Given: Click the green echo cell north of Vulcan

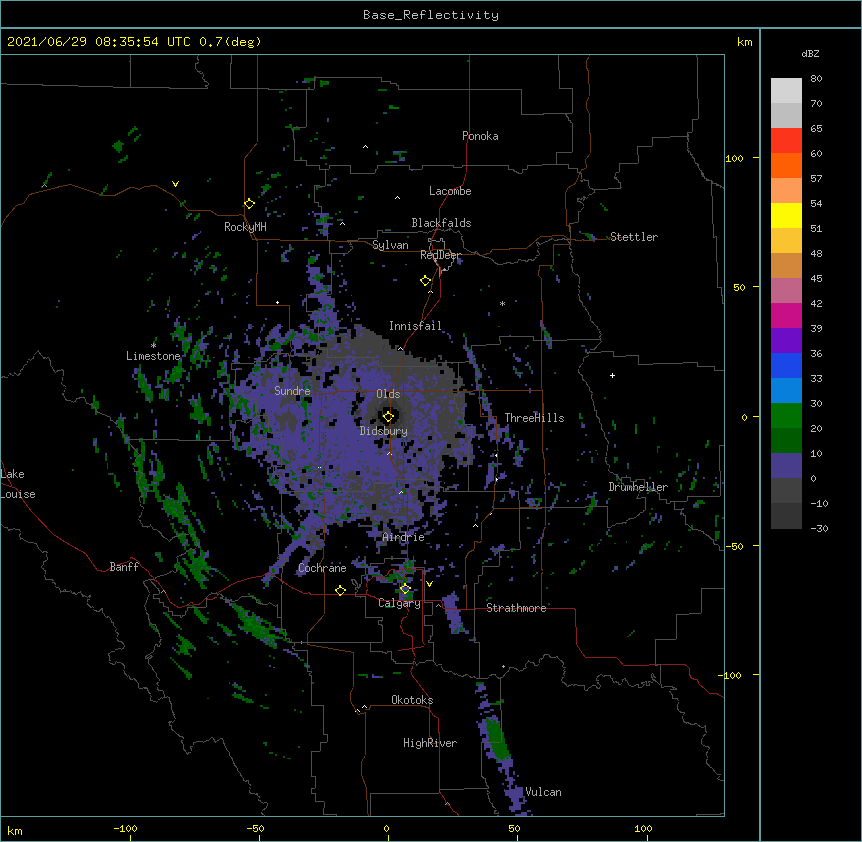Looking at the screenshot, I should [x=496, y=737].
